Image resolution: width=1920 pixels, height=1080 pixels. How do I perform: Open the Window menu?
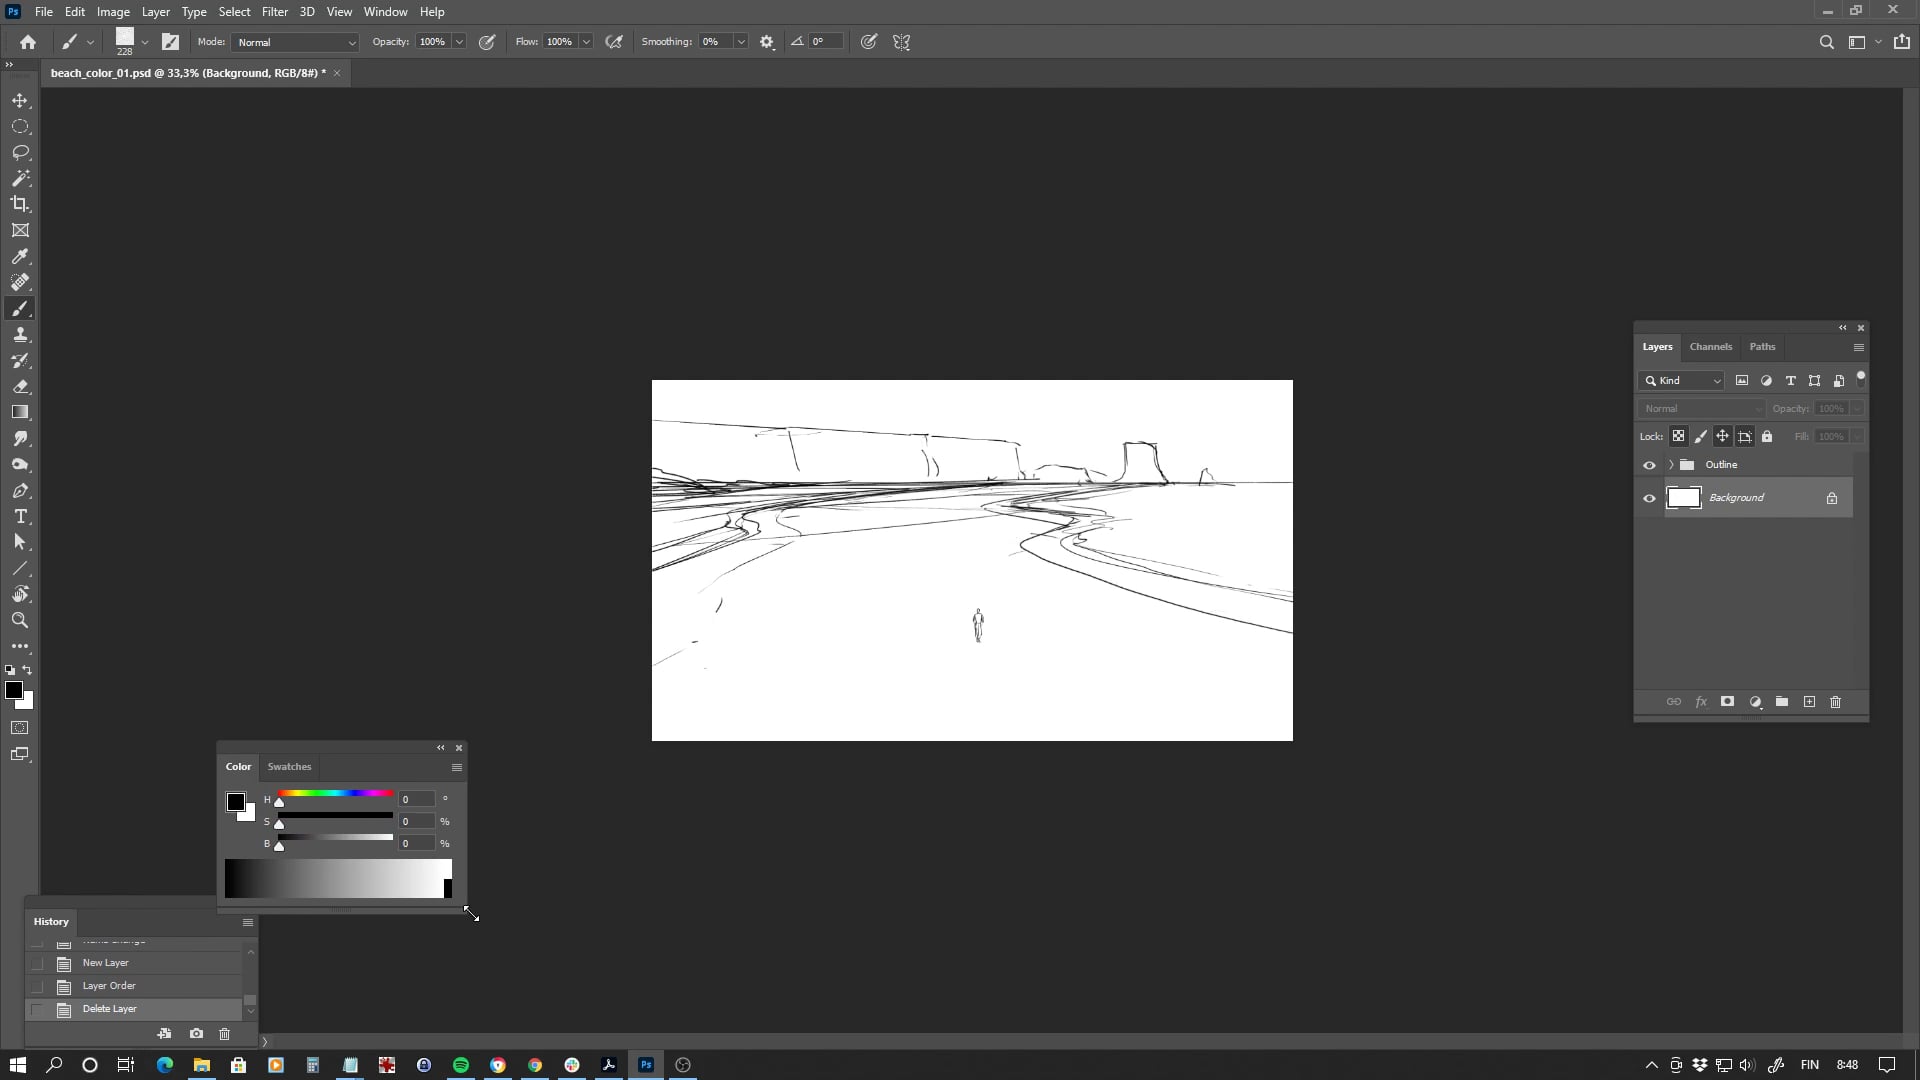(x=385, y=12)
